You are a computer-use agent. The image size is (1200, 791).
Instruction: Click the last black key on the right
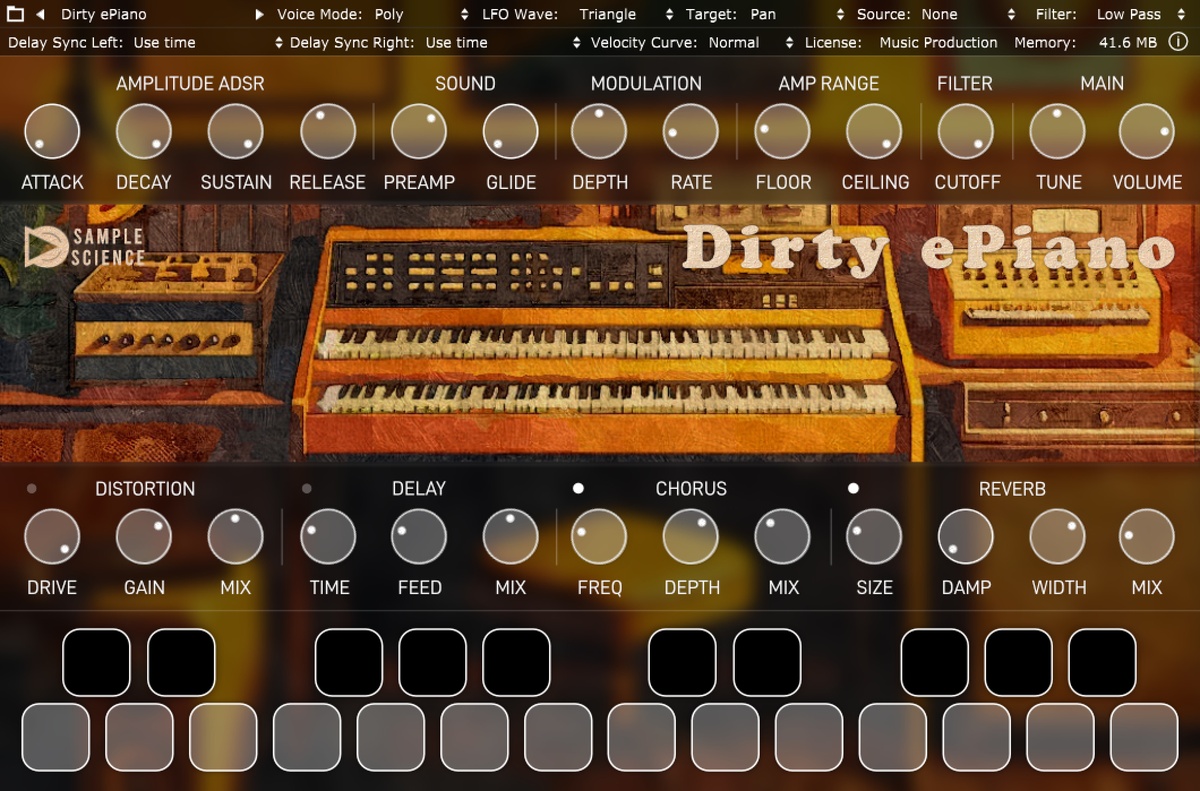coord(1103,662)
